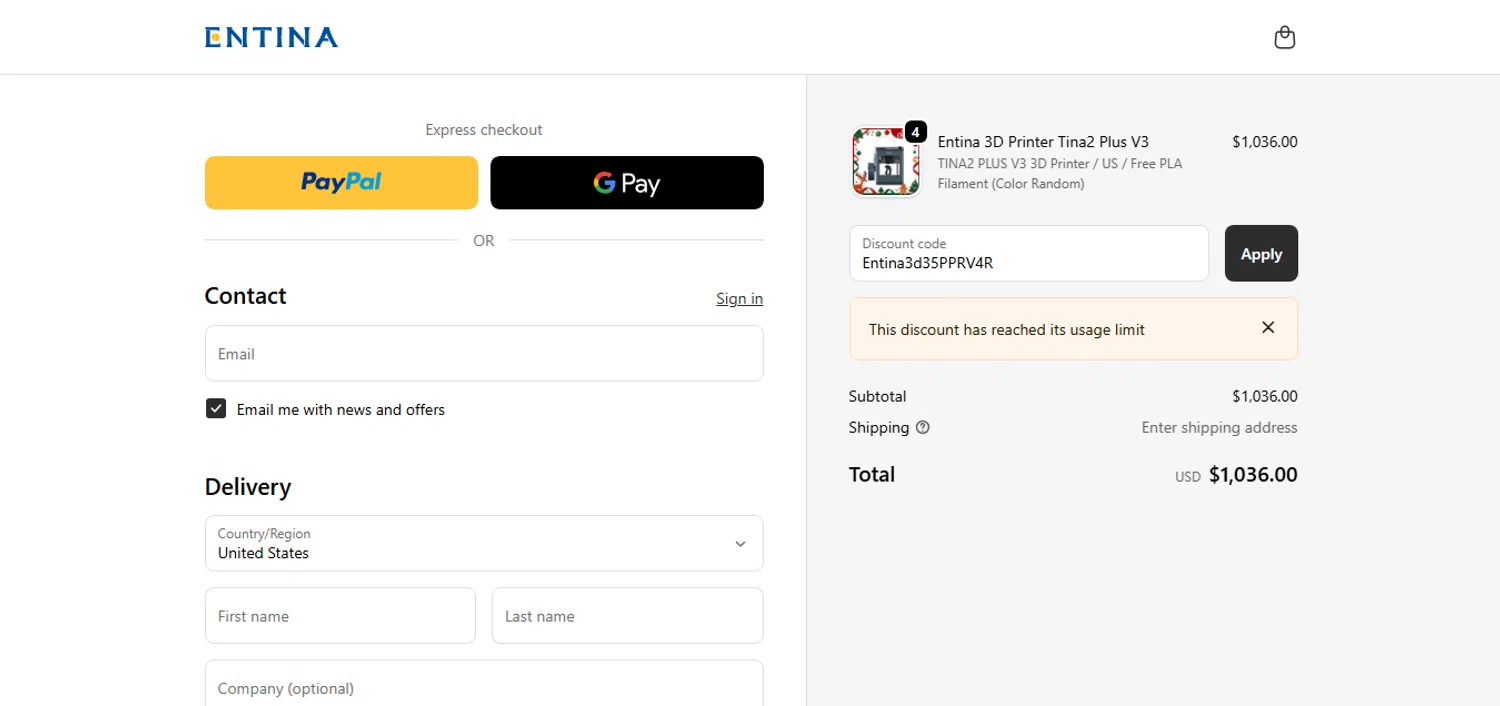Click the Entina logo
1500x706 pixels.
coord(271,37)
